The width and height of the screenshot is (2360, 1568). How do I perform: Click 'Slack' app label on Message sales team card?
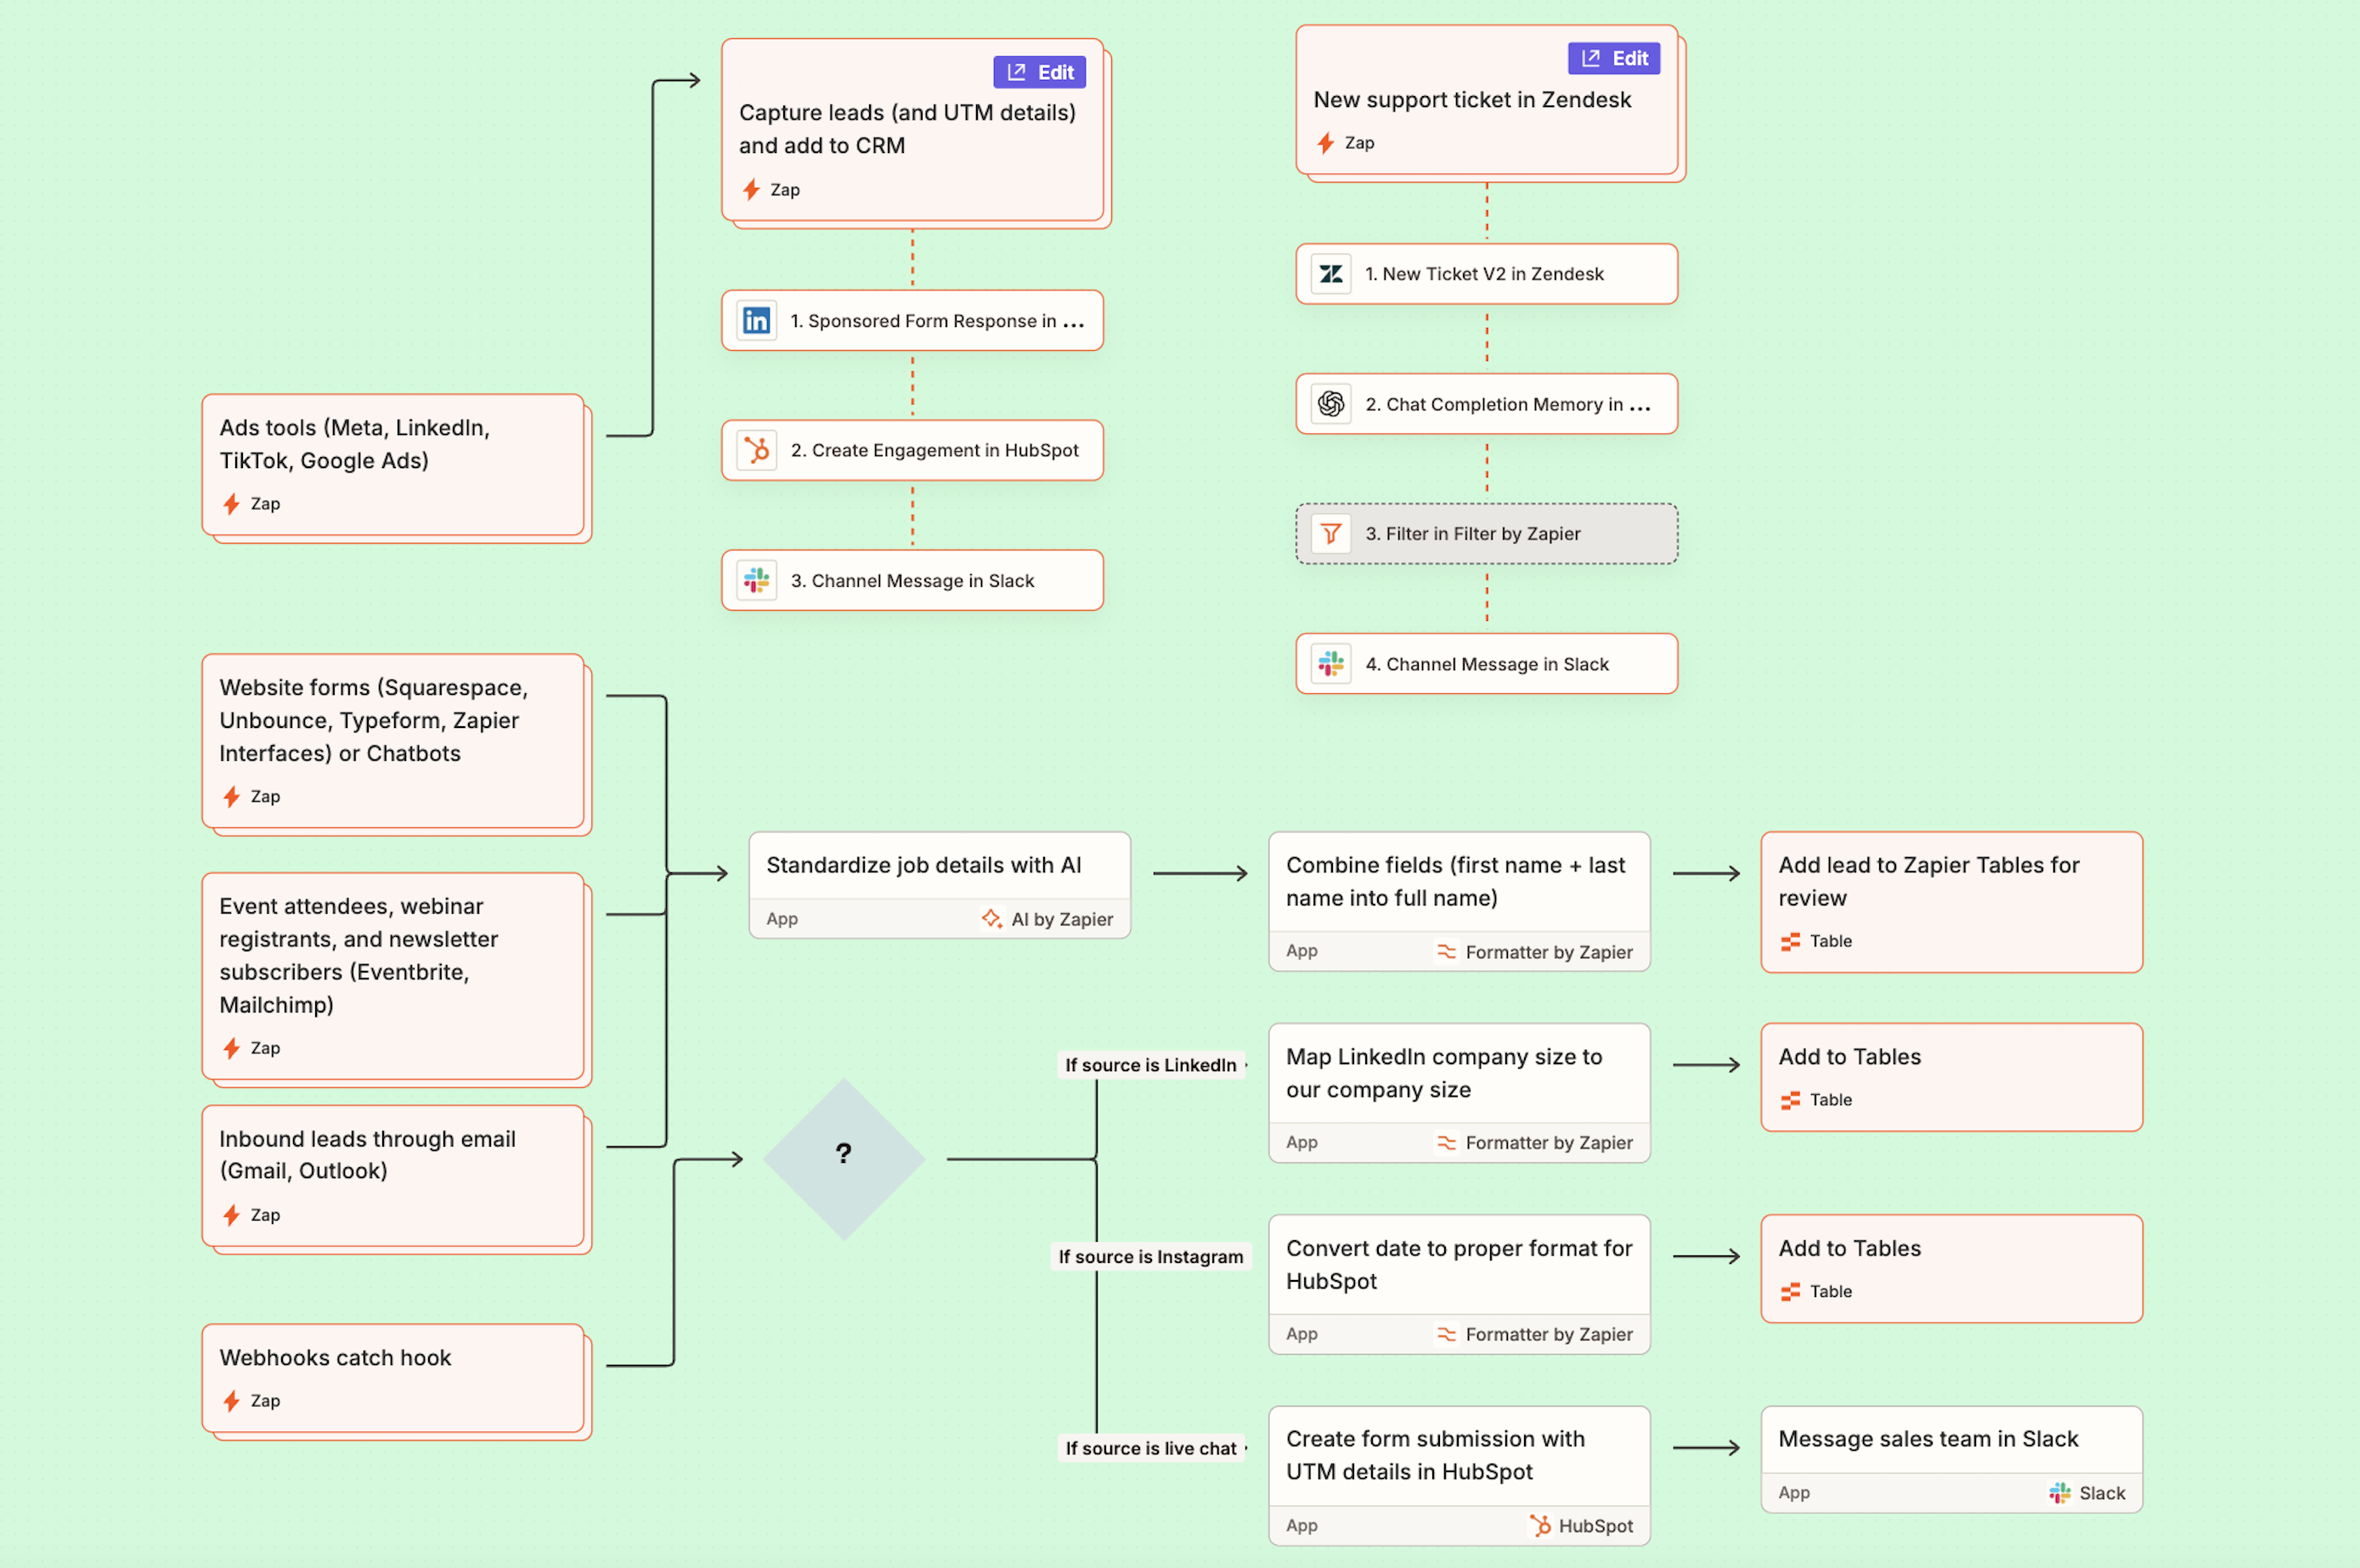tap(2102, 1493)
